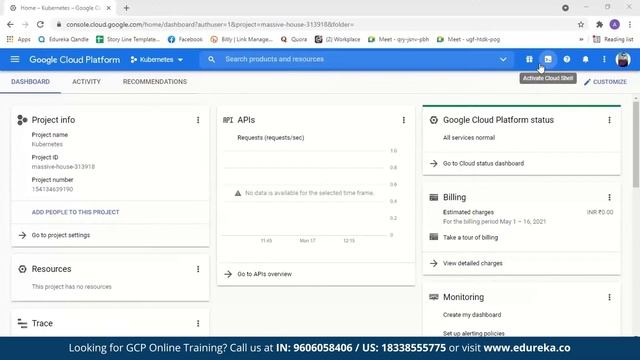Expand the search bar dropdown arrow

coord(503,60)
